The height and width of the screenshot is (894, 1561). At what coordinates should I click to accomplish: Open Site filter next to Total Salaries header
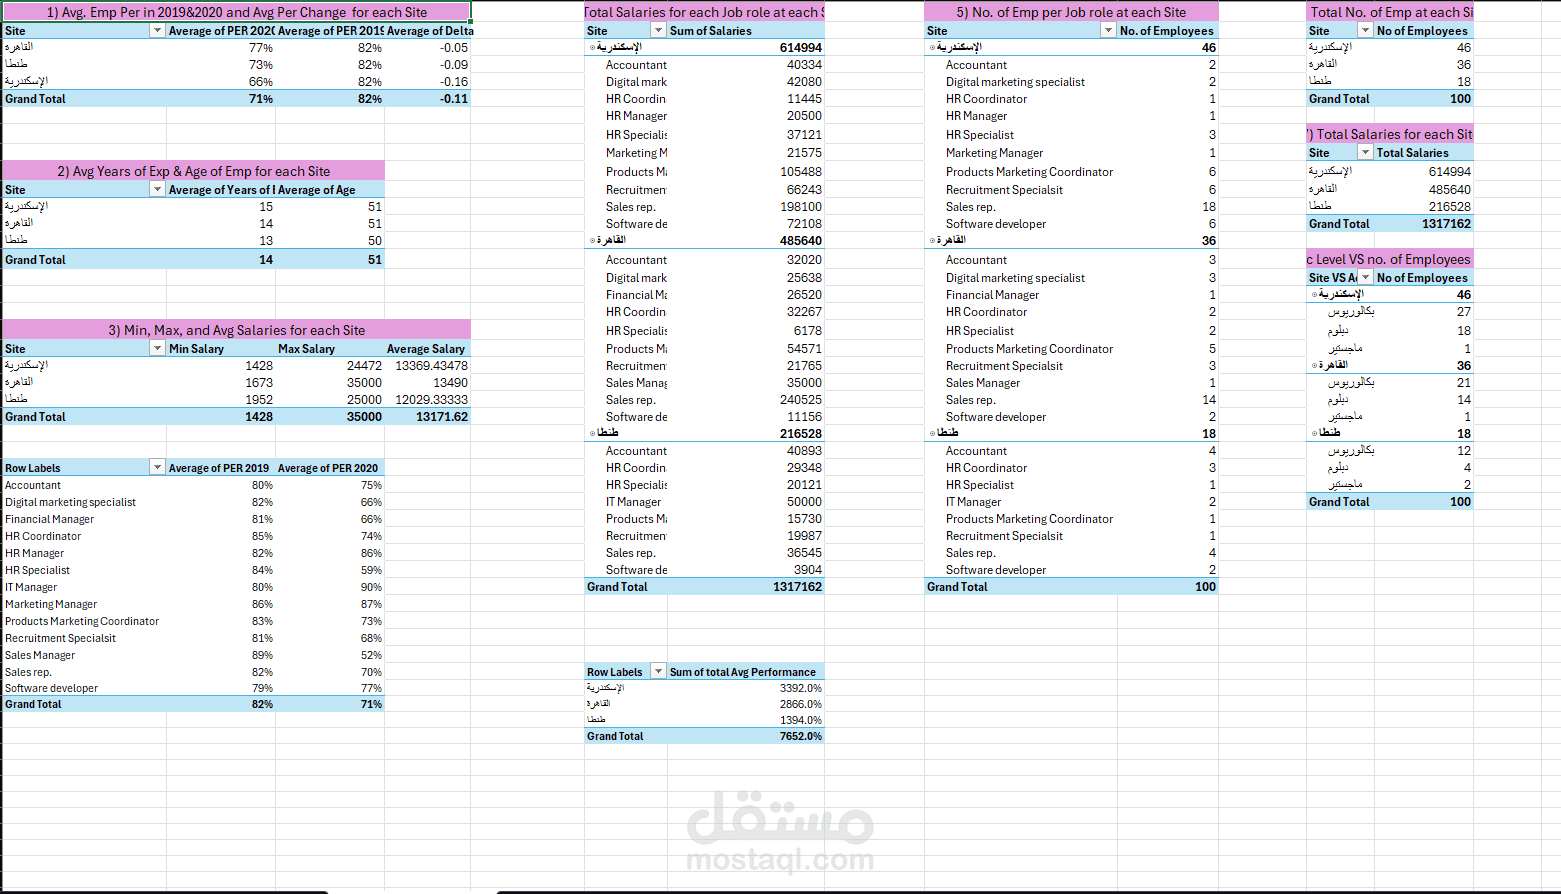[x=1365, y=152]
